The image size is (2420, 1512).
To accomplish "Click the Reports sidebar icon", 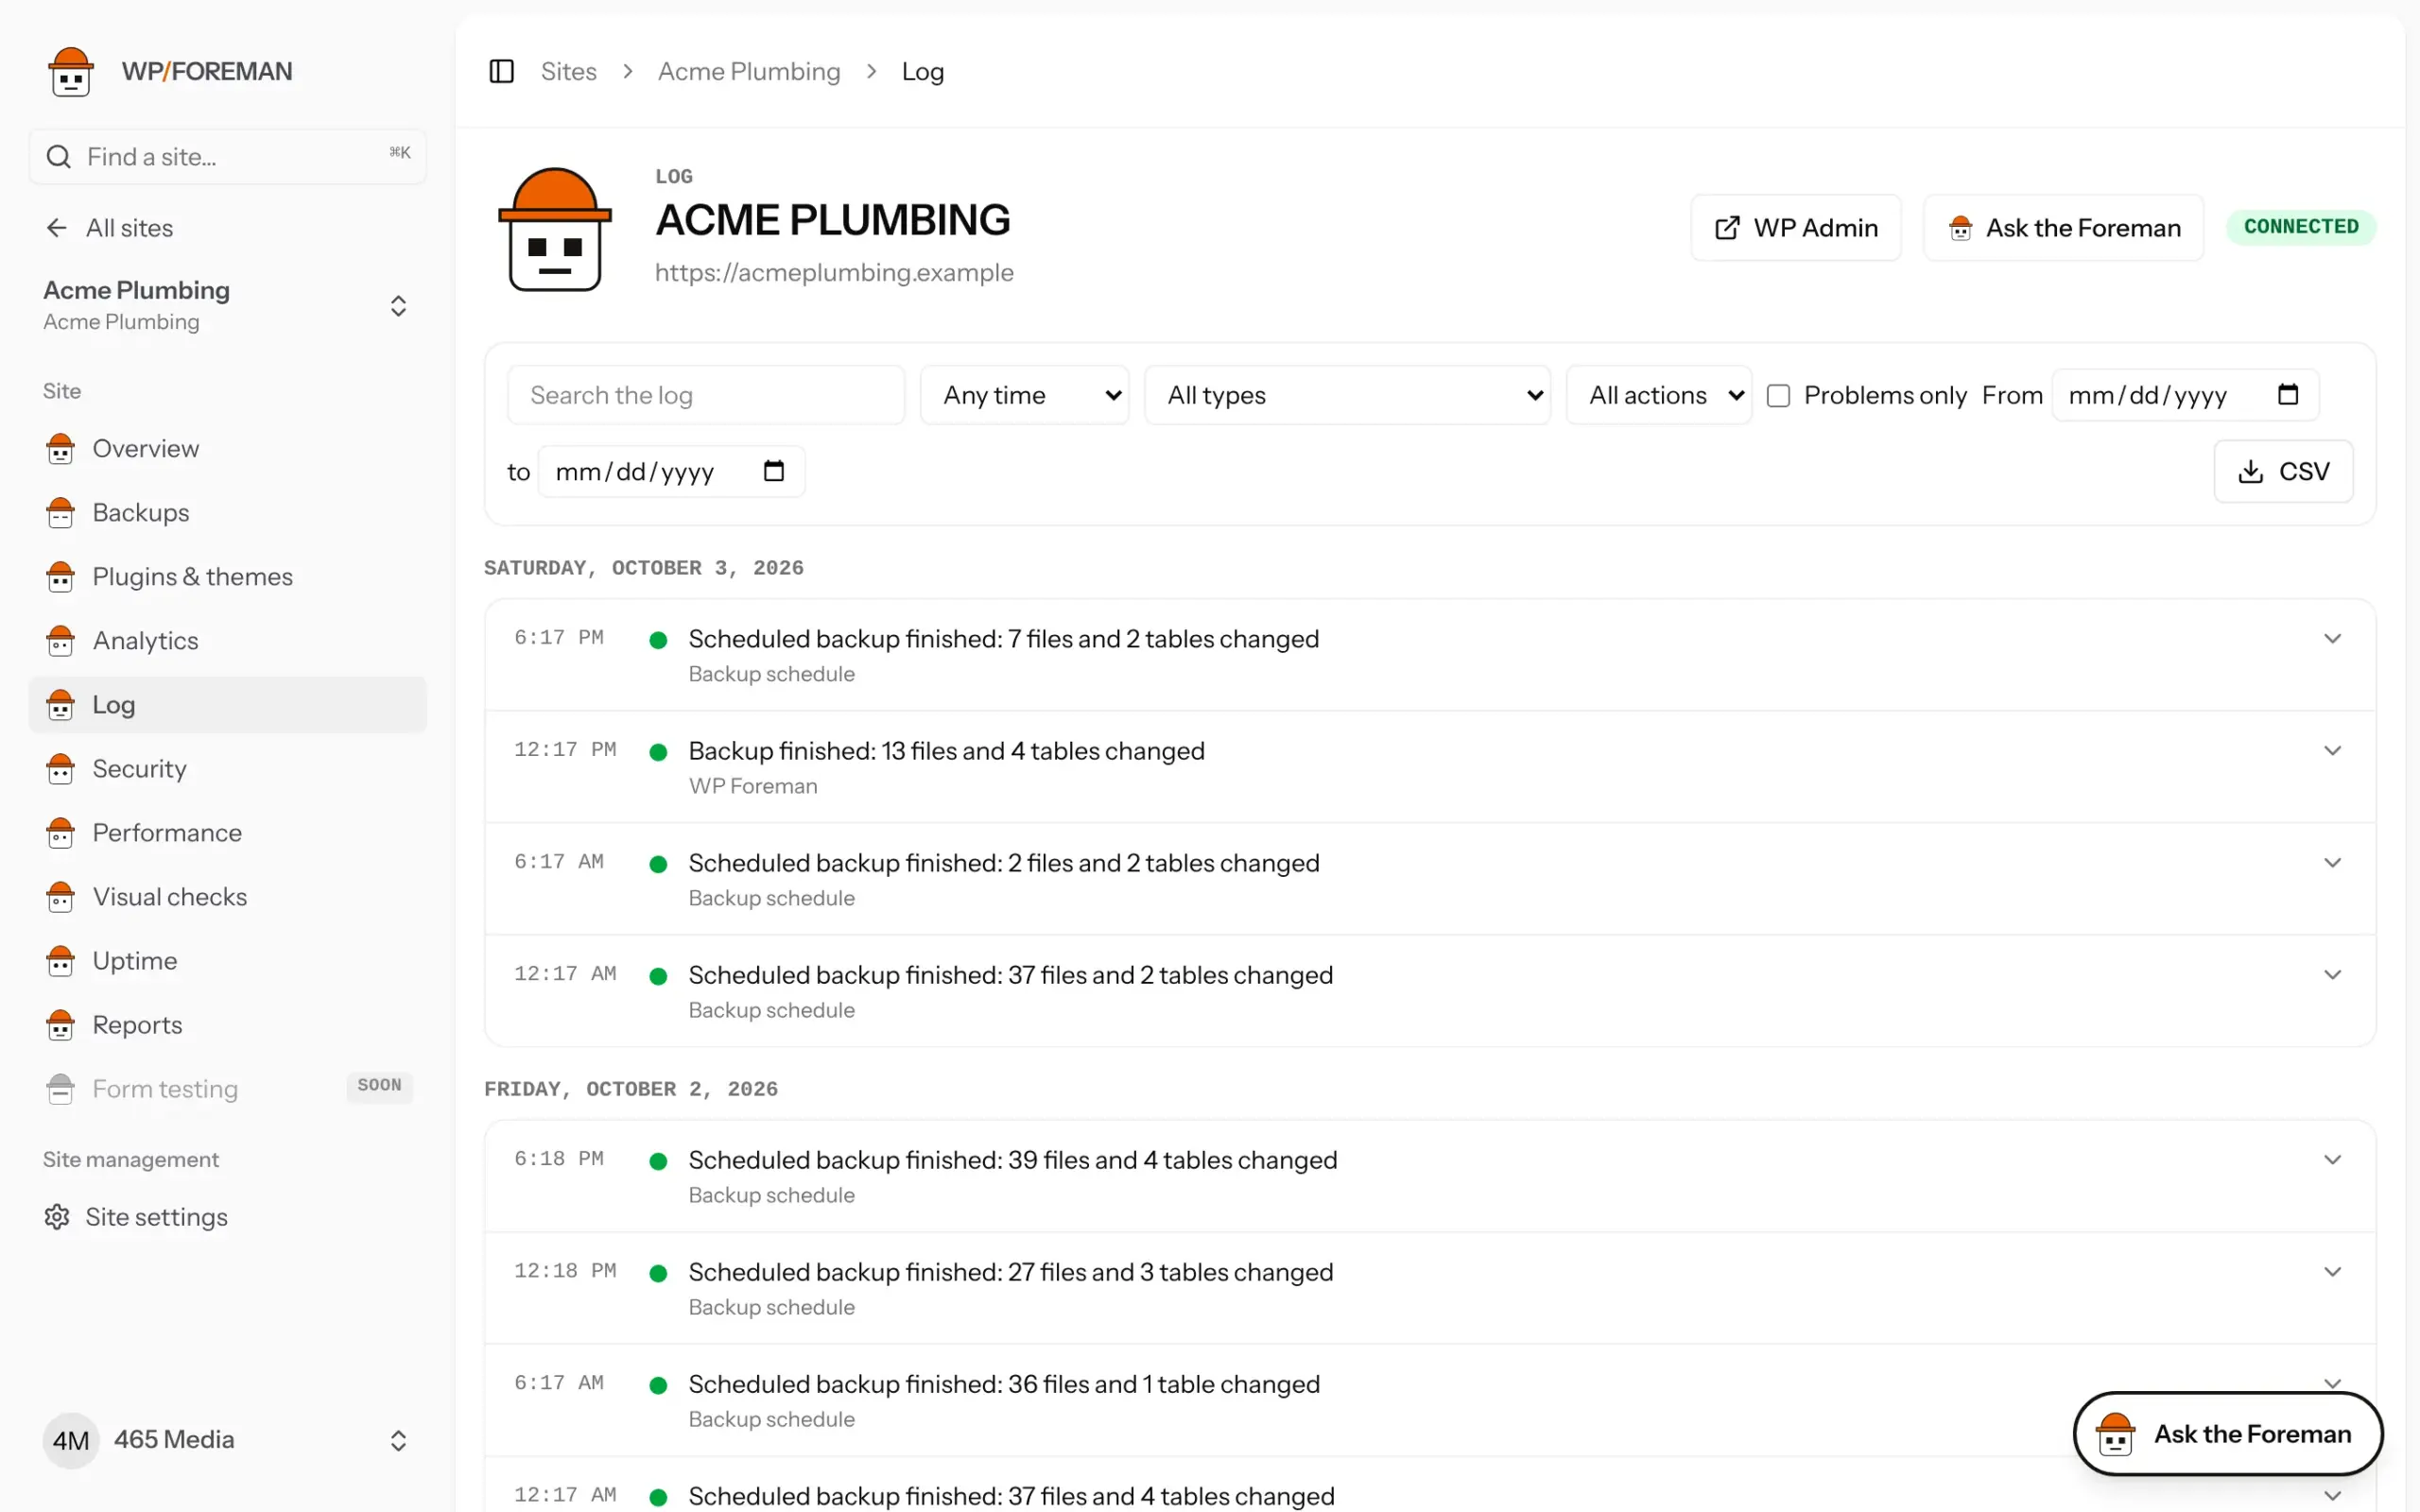I will point(60,1025).
